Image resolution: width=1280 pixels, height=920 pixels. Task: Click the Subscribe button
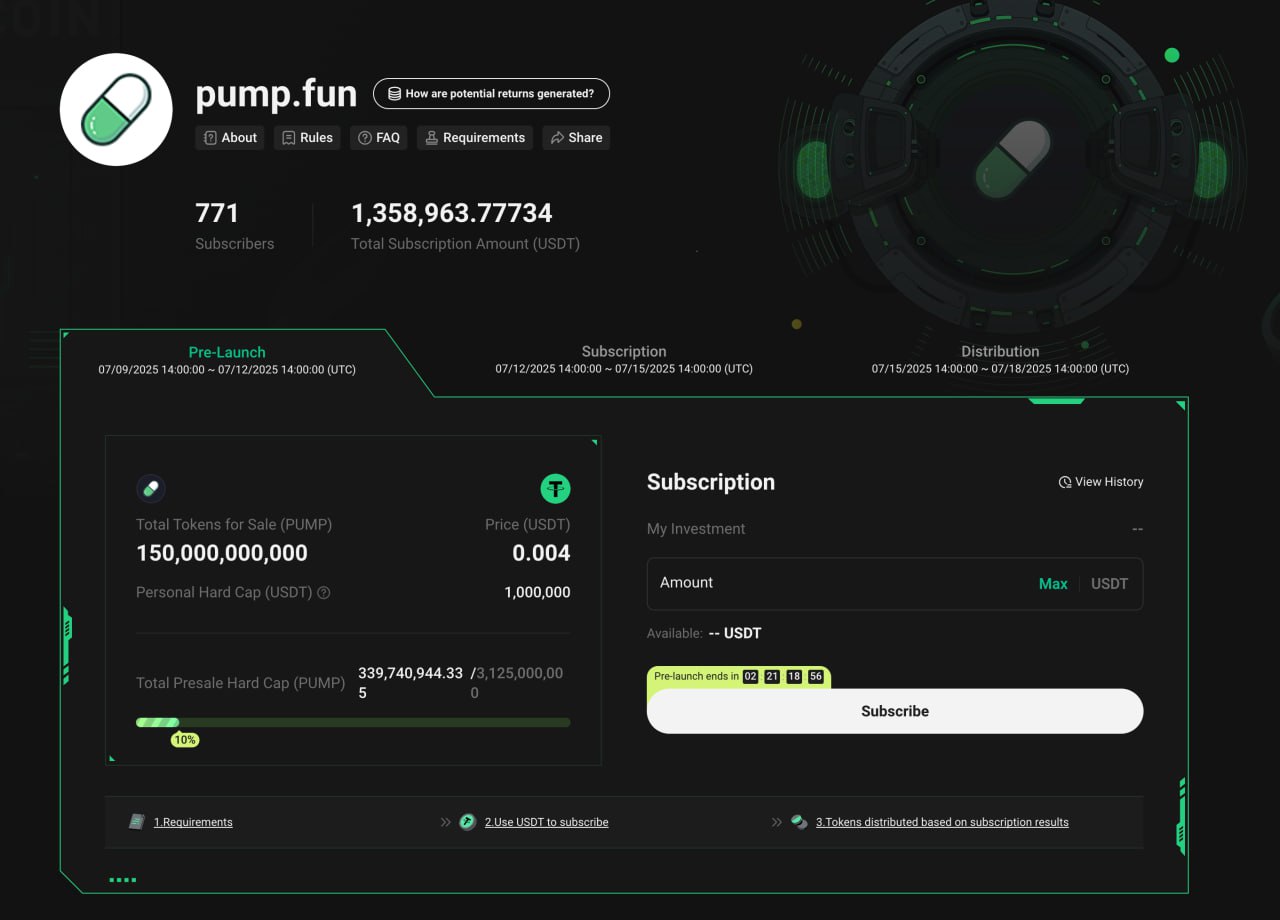click(895, 711)
